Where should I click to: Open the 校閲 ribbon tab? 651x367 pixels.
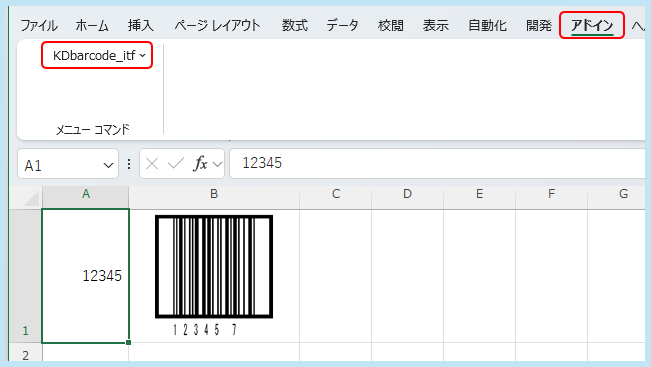(x=390, y=25)
